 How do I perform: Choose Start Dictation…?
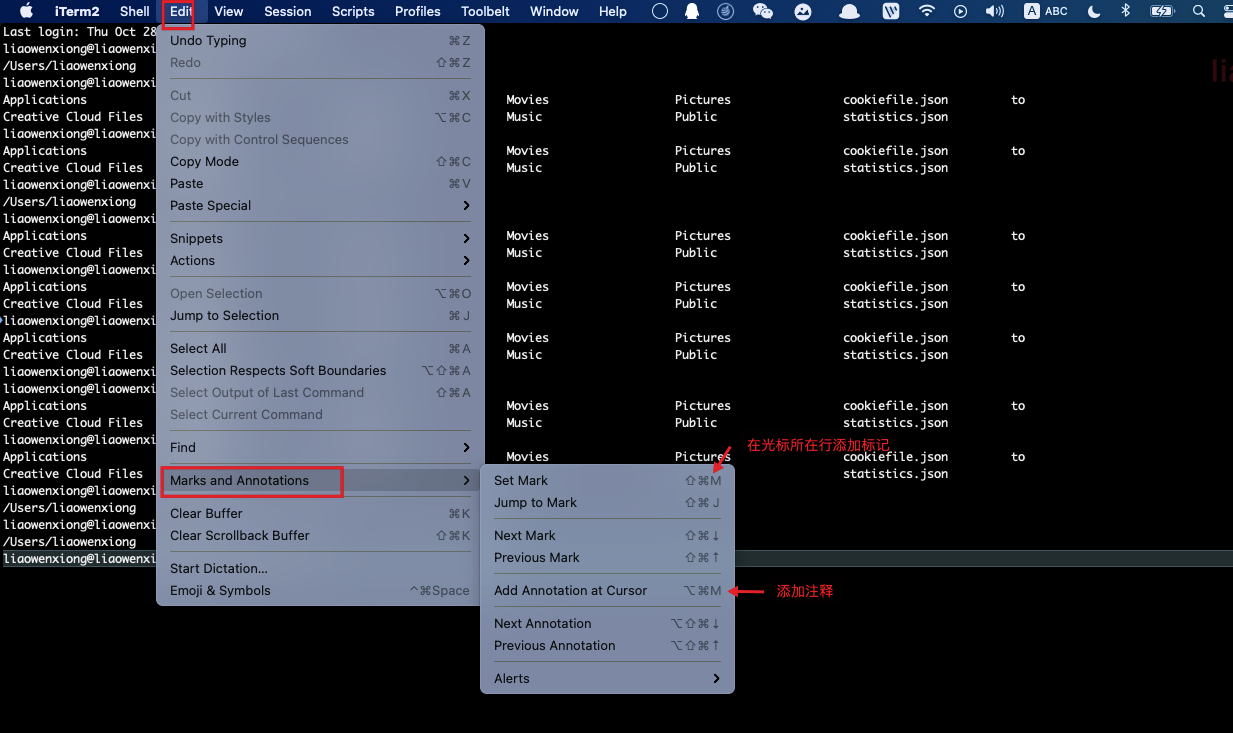320,569
